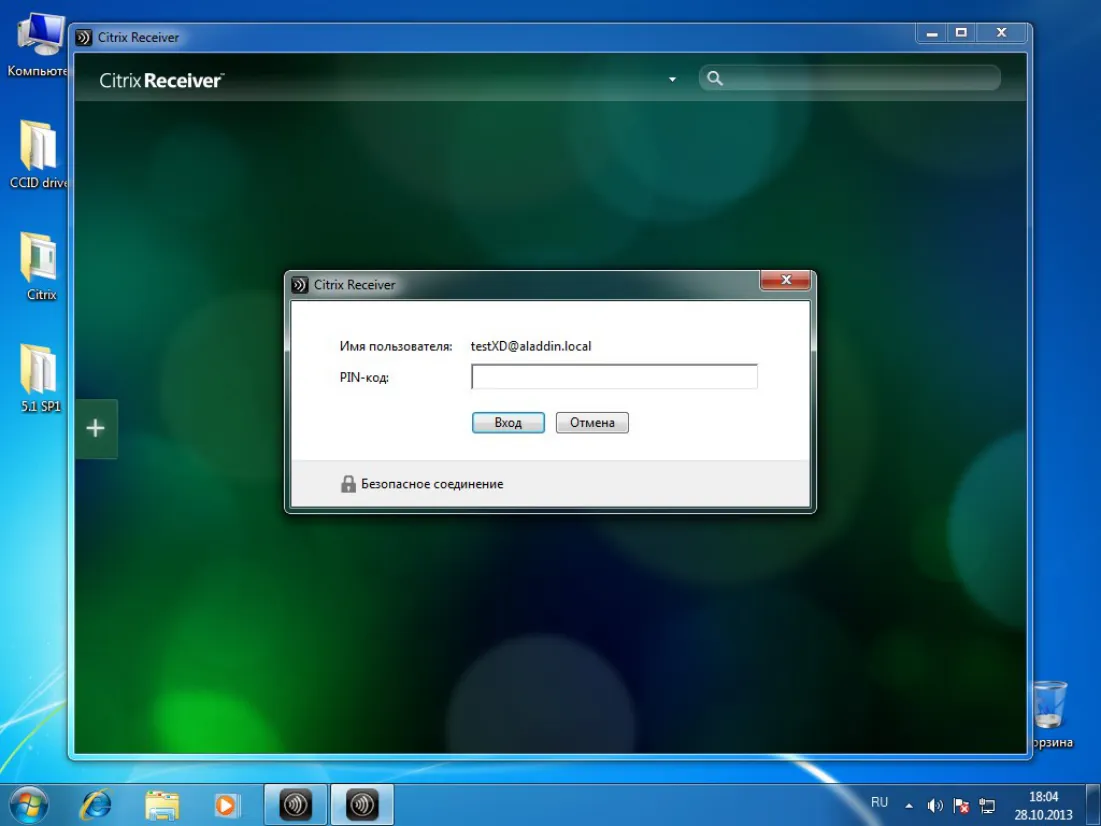
Task: Switch to second Citrix Receiver taskbar button
Action: [x=362, y=805]
